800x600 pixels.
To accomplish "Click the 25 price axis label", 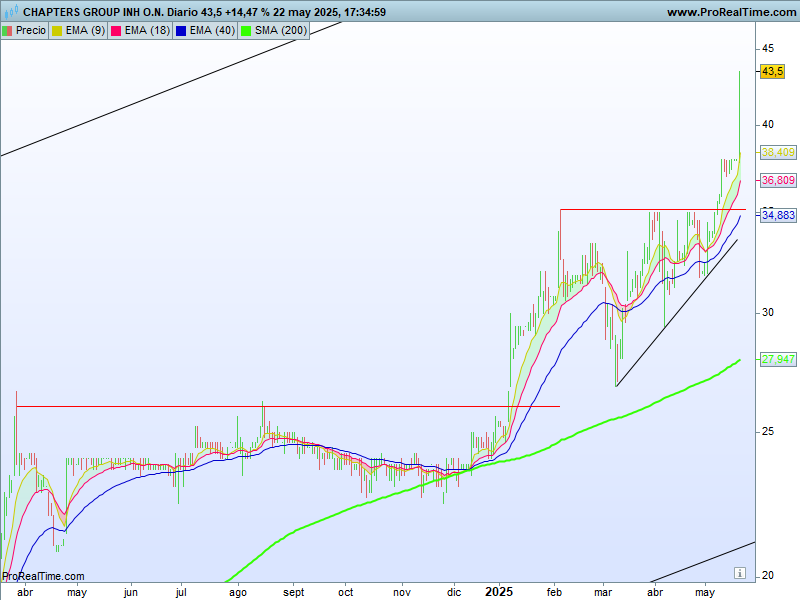I will pos(767,432).
